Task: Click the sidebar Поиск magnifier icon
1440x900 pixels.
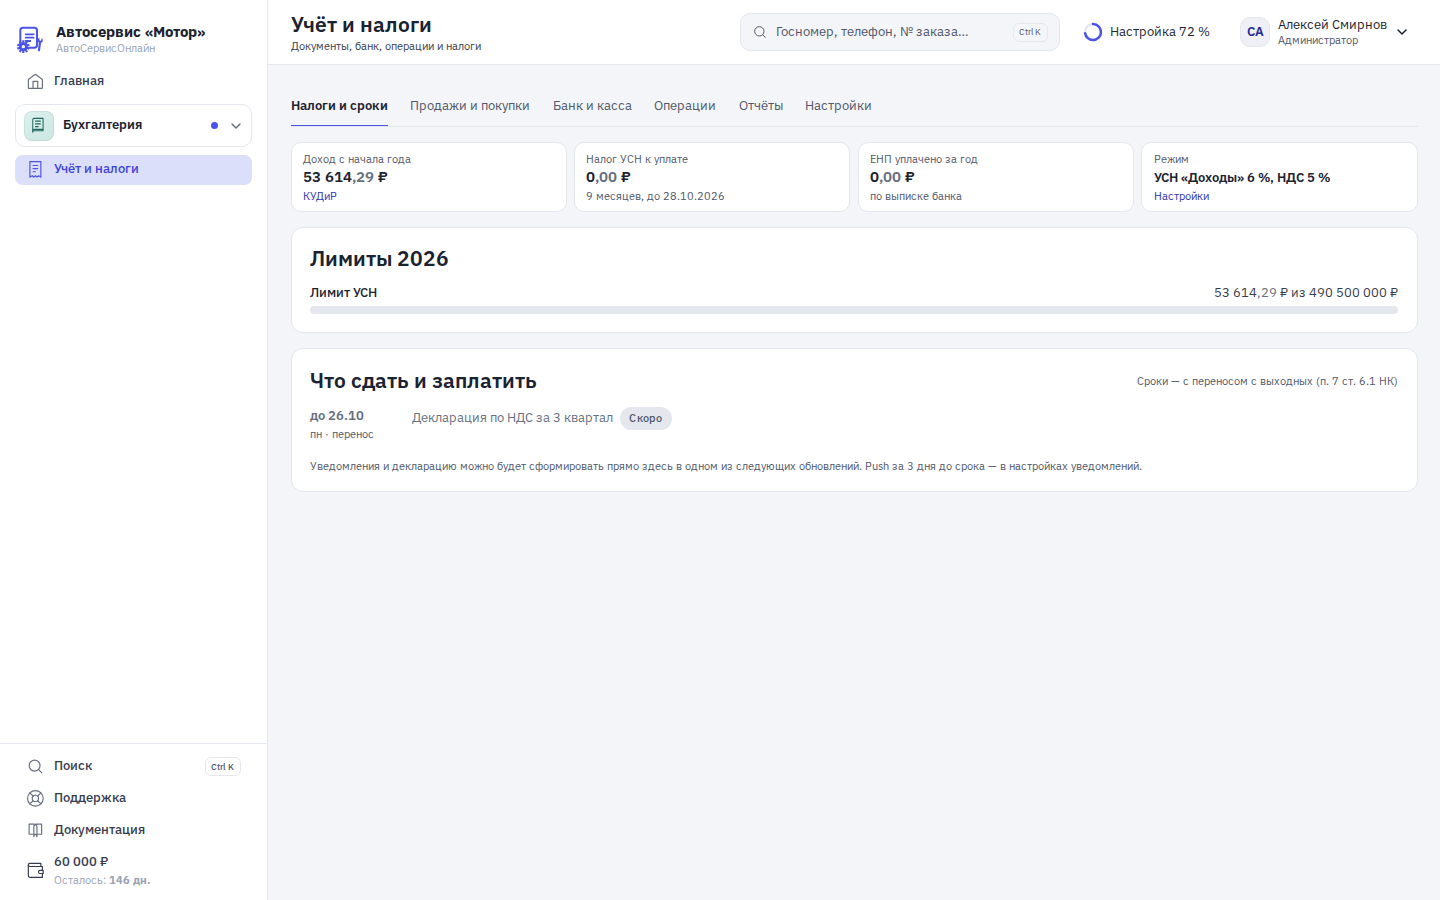Action: pos(35,766)
